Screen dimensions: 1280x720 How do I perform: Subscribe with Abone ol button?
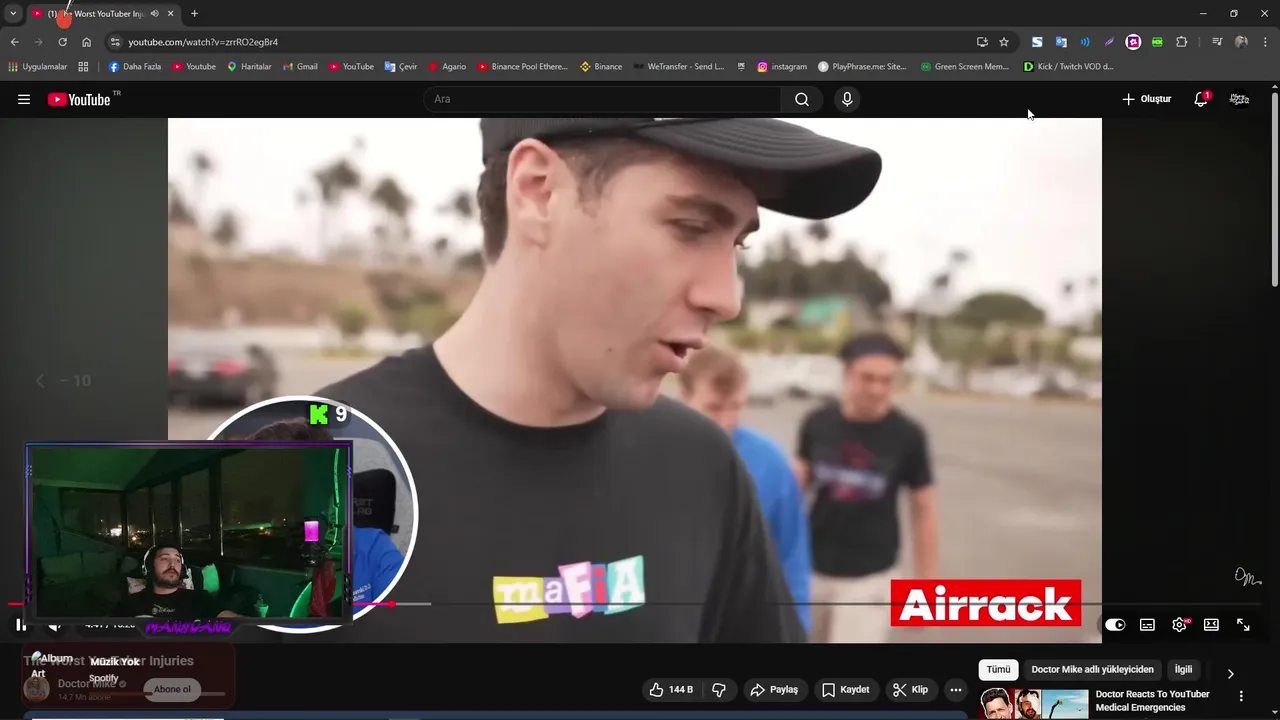(x=172, y=689)
